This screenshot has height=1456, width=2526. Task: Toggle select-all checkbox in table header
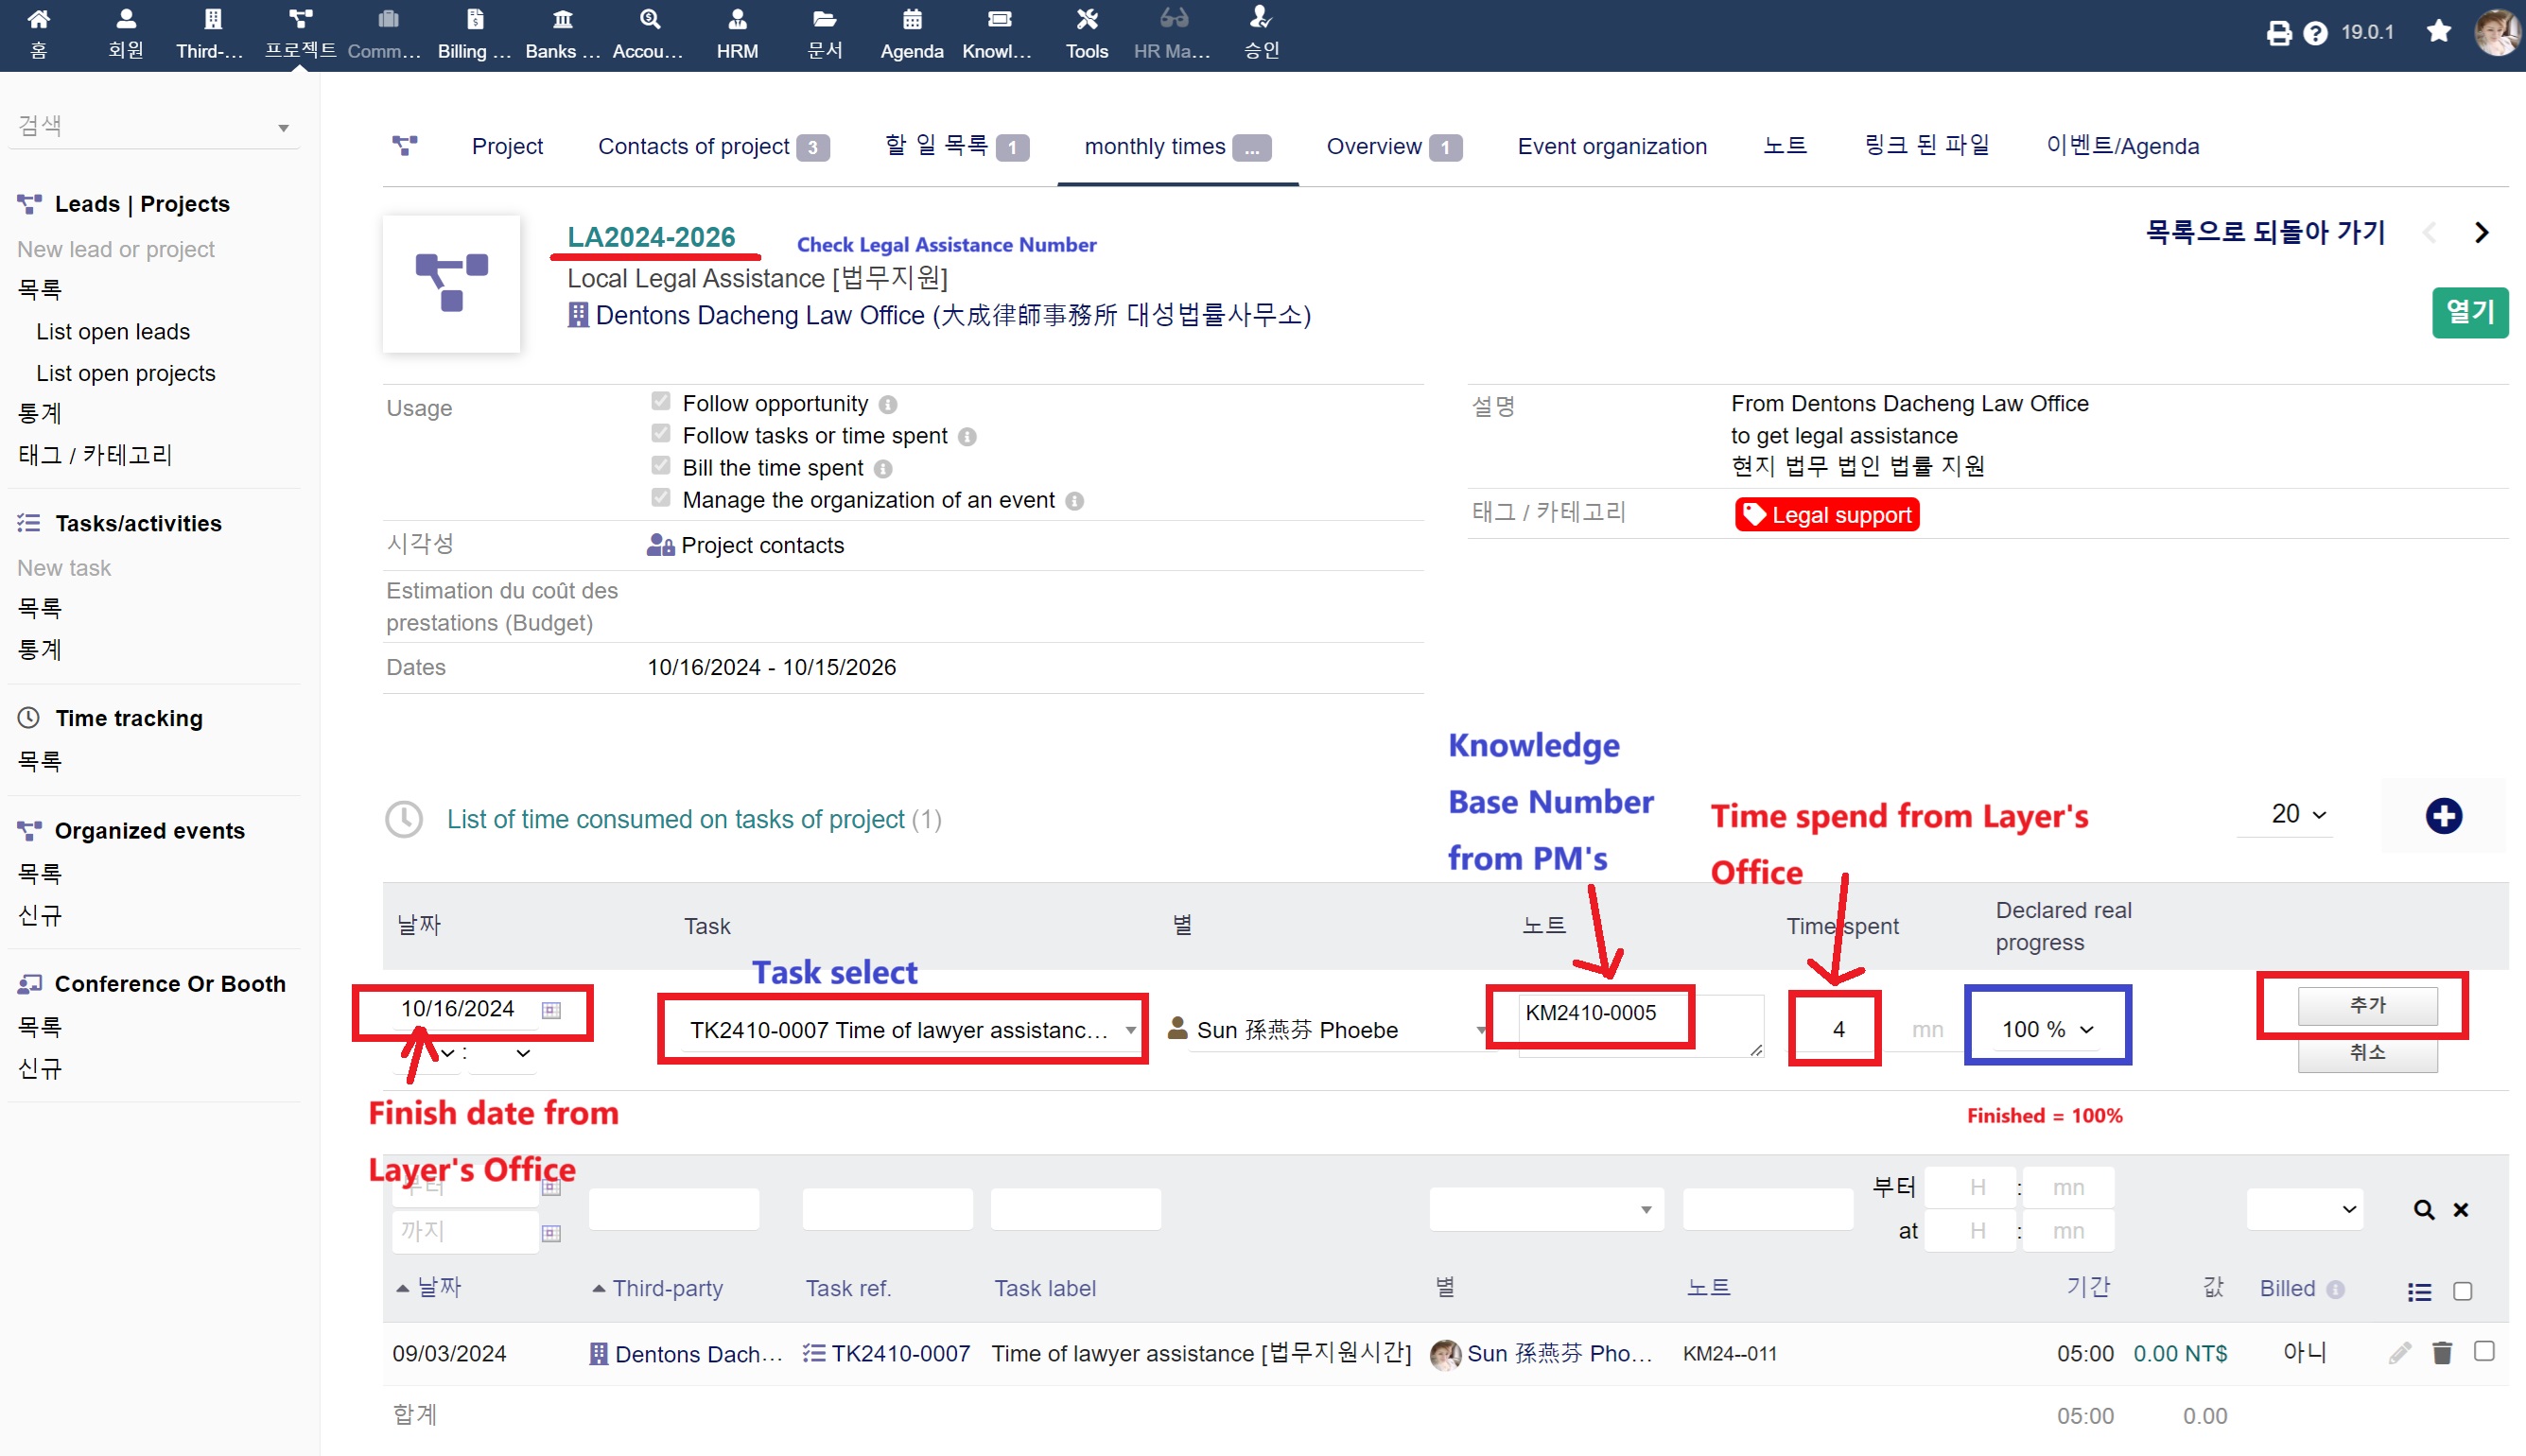(x=2463, y=1291)
